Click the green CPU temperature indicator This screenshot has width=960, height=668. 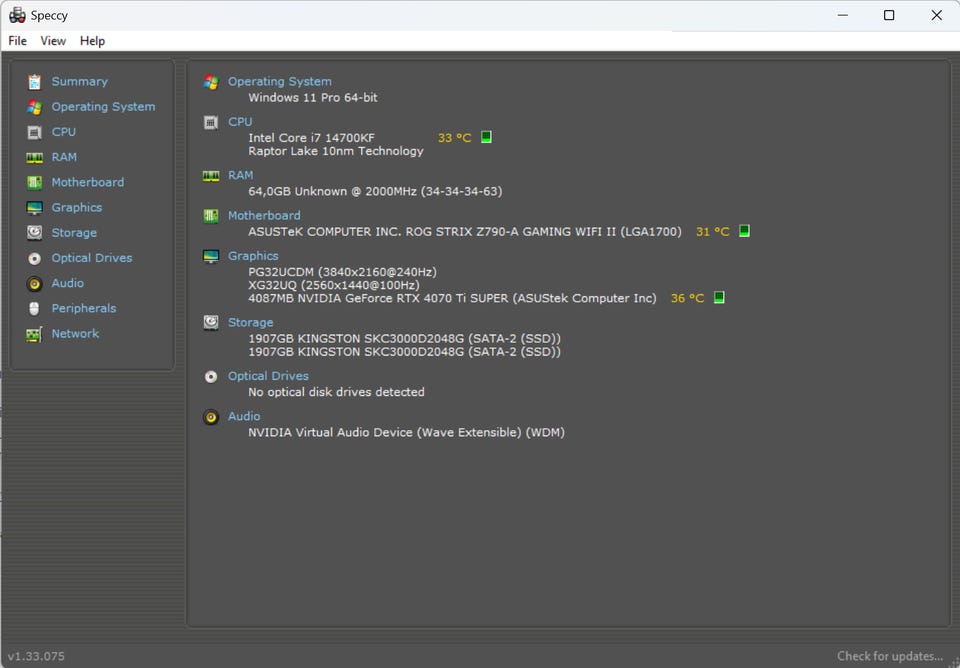[x=487, y=138]
